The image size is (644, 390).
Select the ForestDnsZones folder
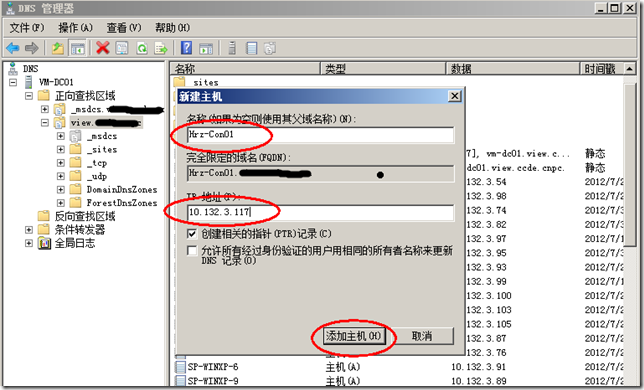pos(122,203)
